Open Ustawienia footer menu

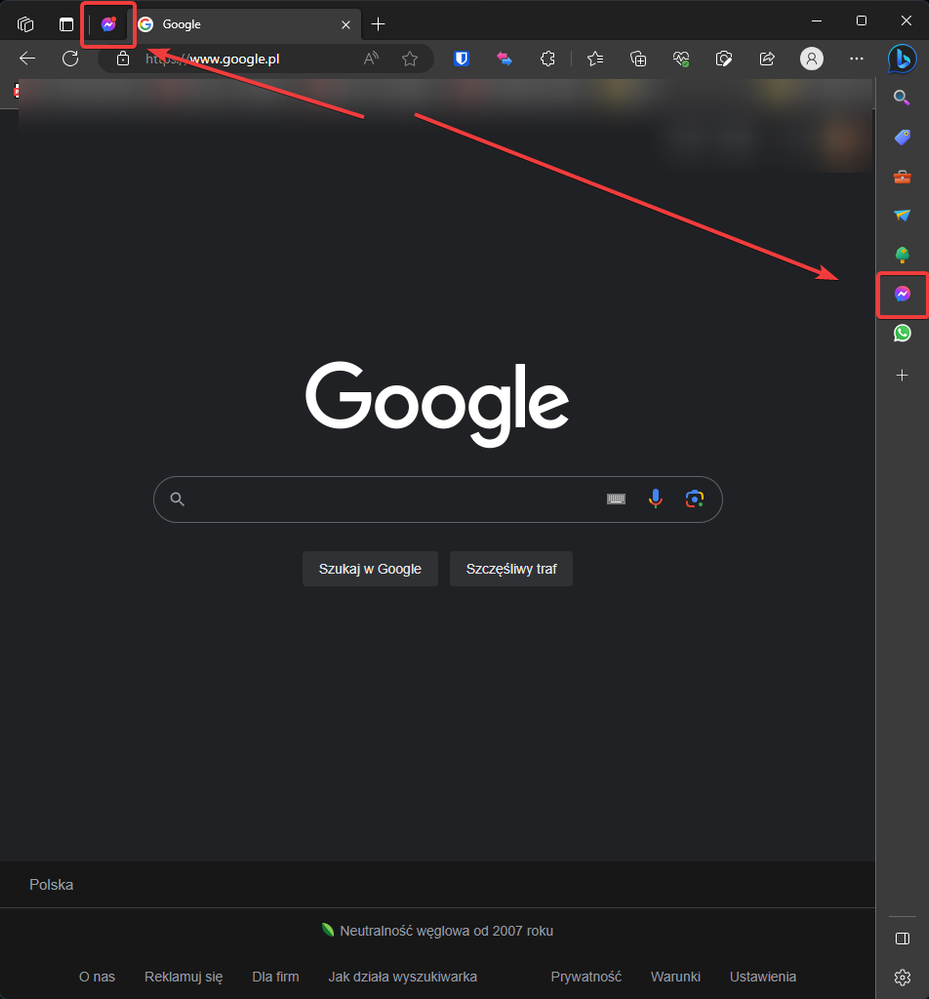click(x=763, y=977)
